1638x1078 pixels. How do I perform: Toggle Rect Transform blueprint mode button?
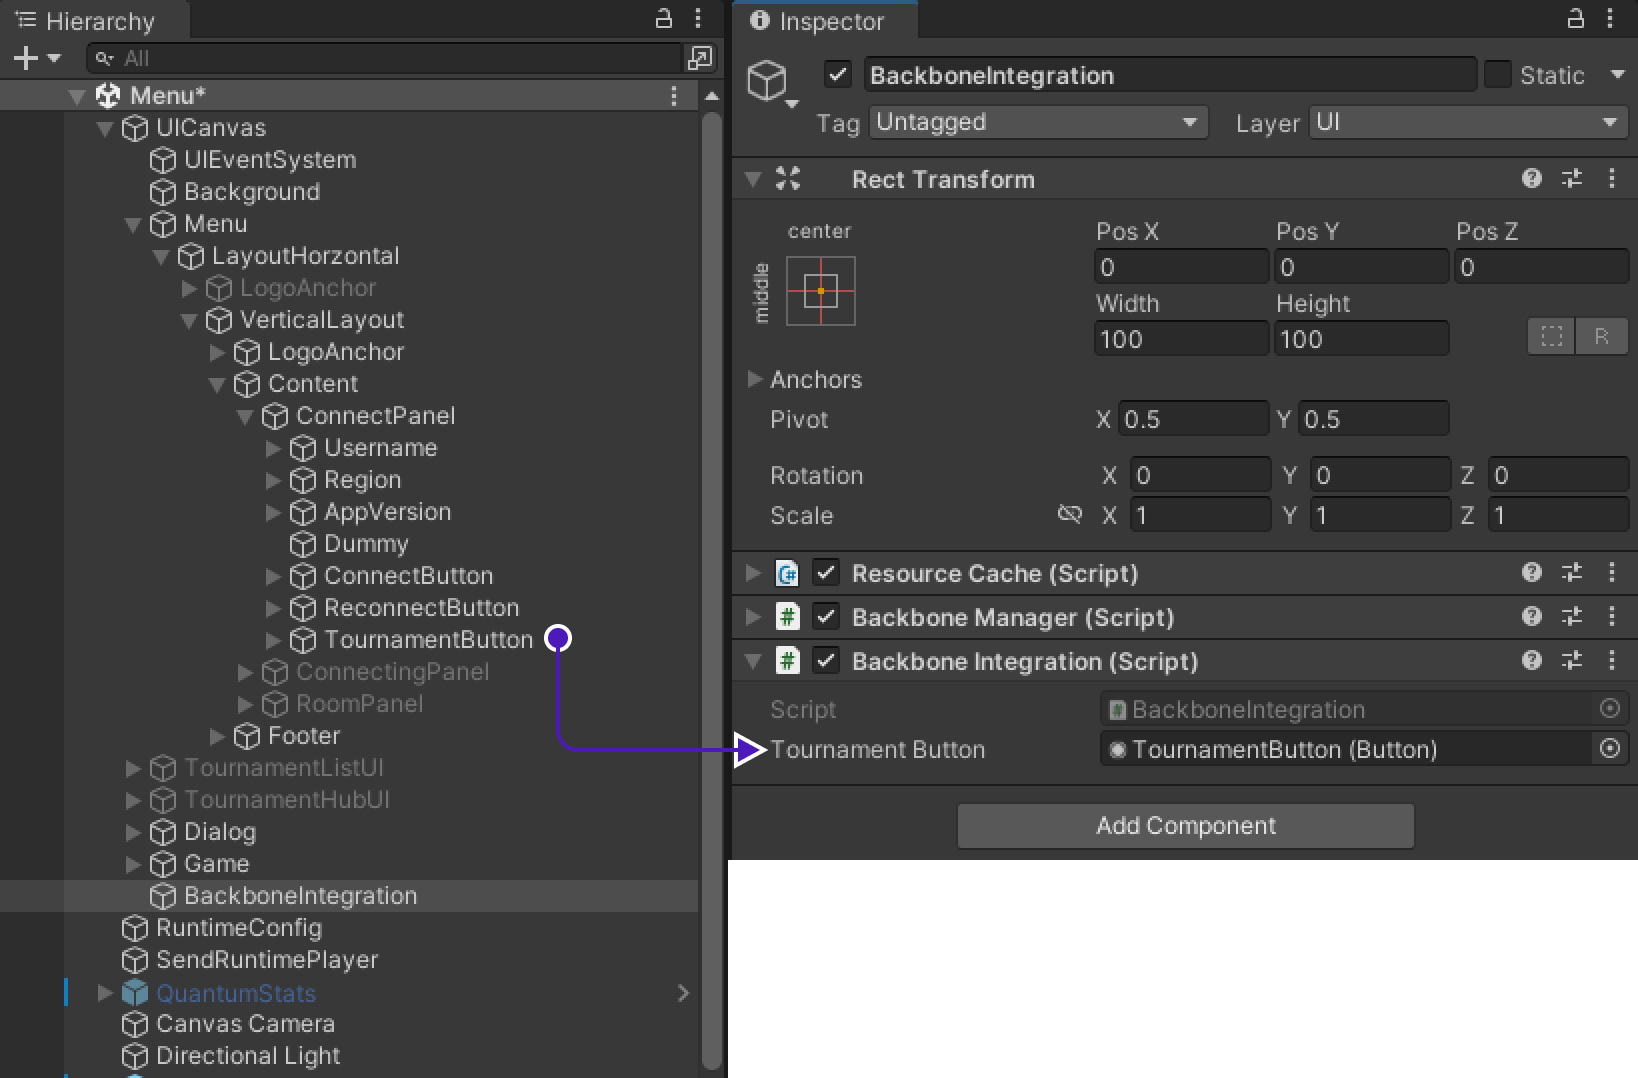pos(1551,337)
